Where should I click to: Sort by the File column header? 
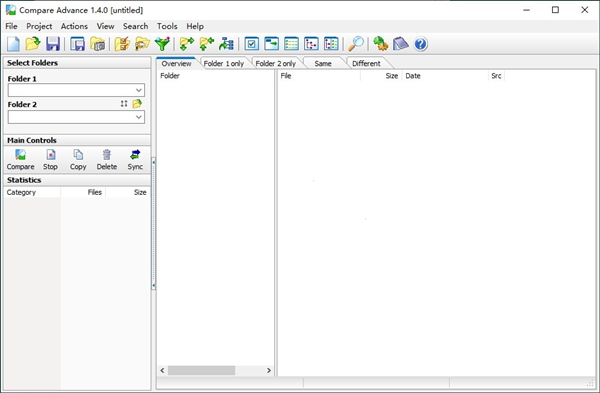click(319, 76)
